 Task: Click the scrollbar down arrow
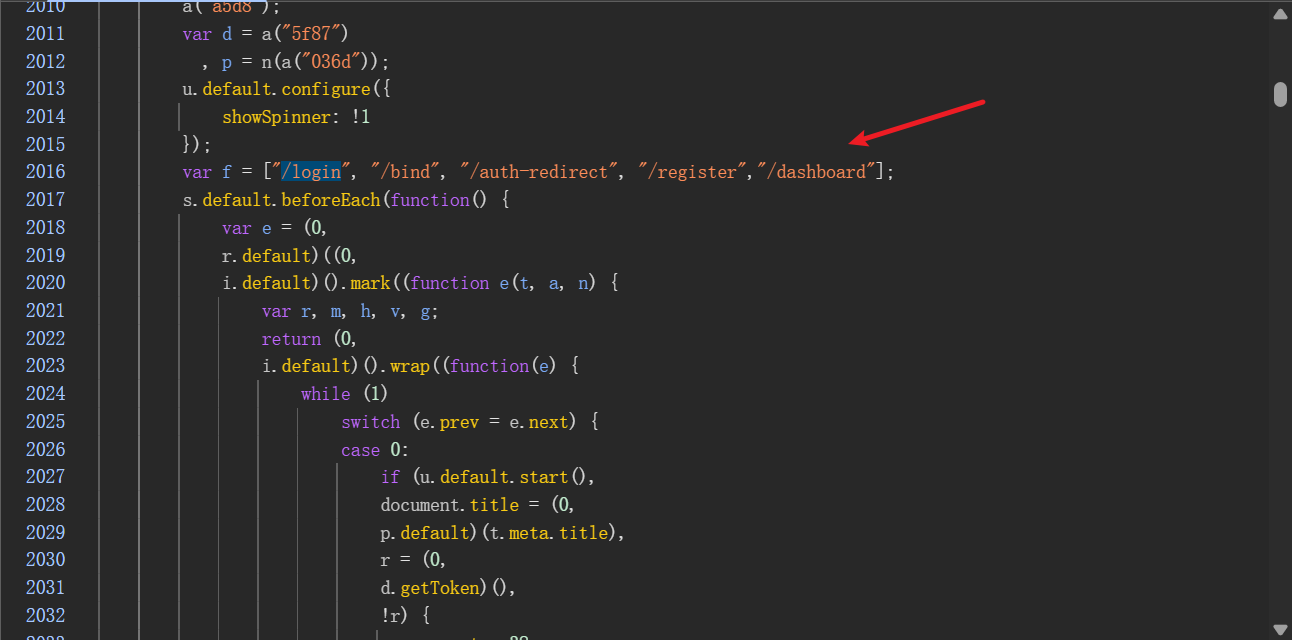pyautogui.click(x=1280, y=630)
